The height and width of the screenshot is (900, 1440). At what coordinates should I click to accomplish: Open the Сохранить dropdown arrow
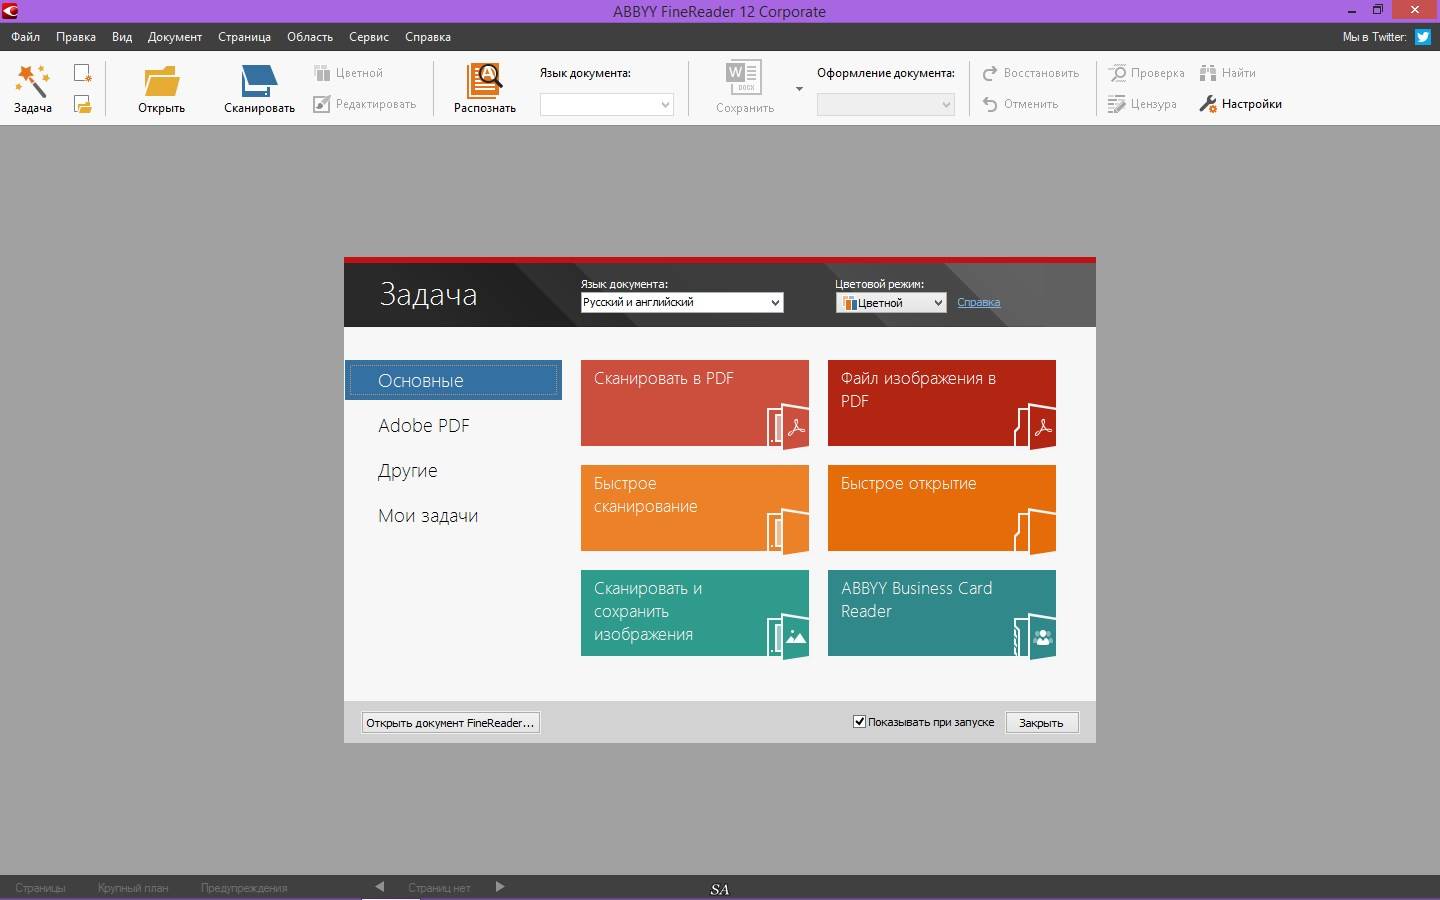tap(799, 89)
